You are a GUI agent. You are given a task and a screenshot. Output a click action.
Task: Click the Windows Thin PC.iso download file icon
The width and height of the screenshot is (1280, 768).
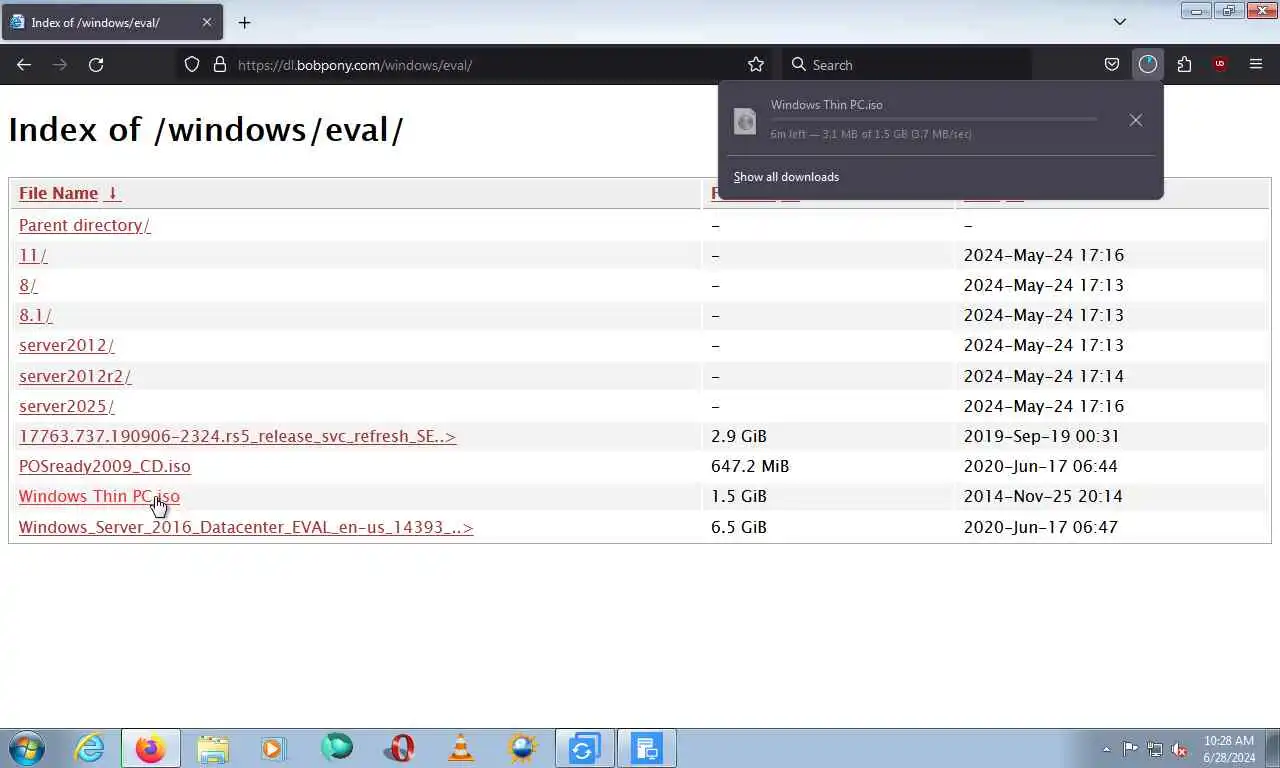745,120
